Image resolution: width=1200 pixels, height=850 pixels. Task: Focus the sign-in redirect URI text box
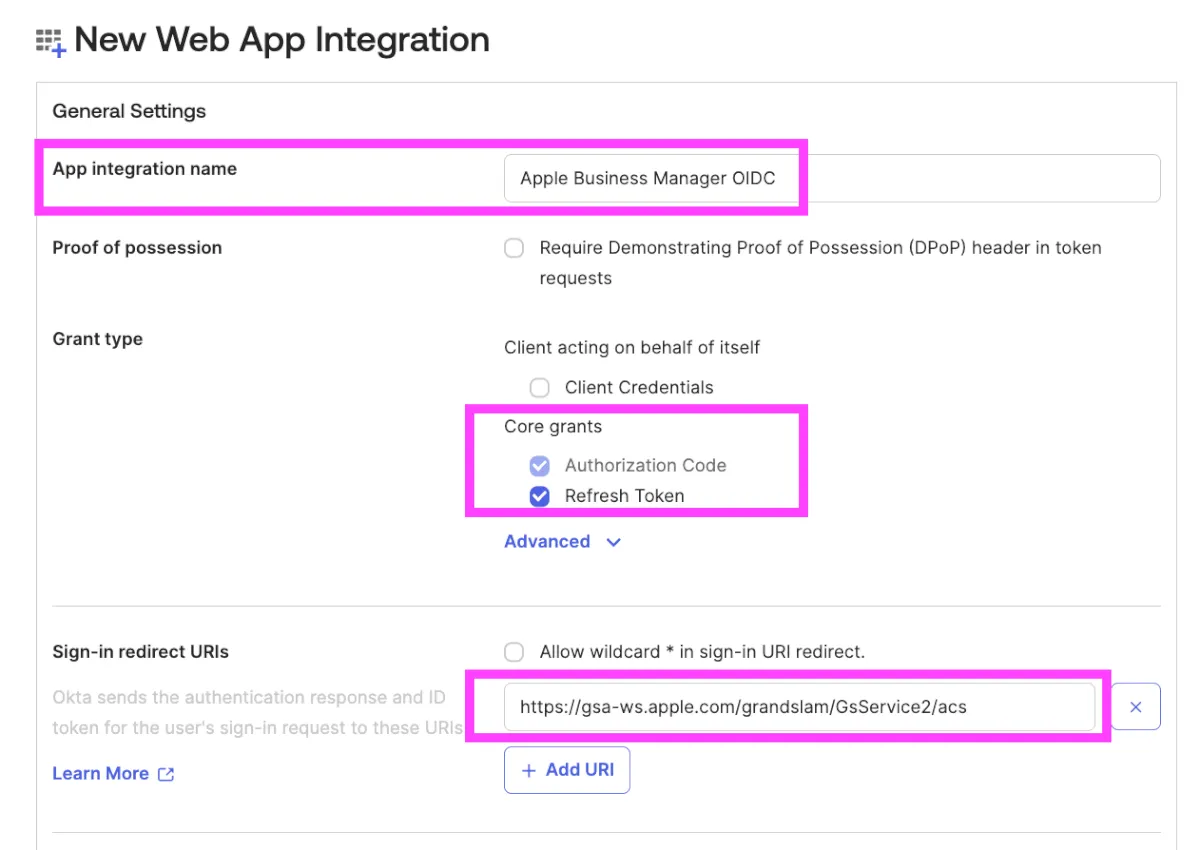coord(798,707)
